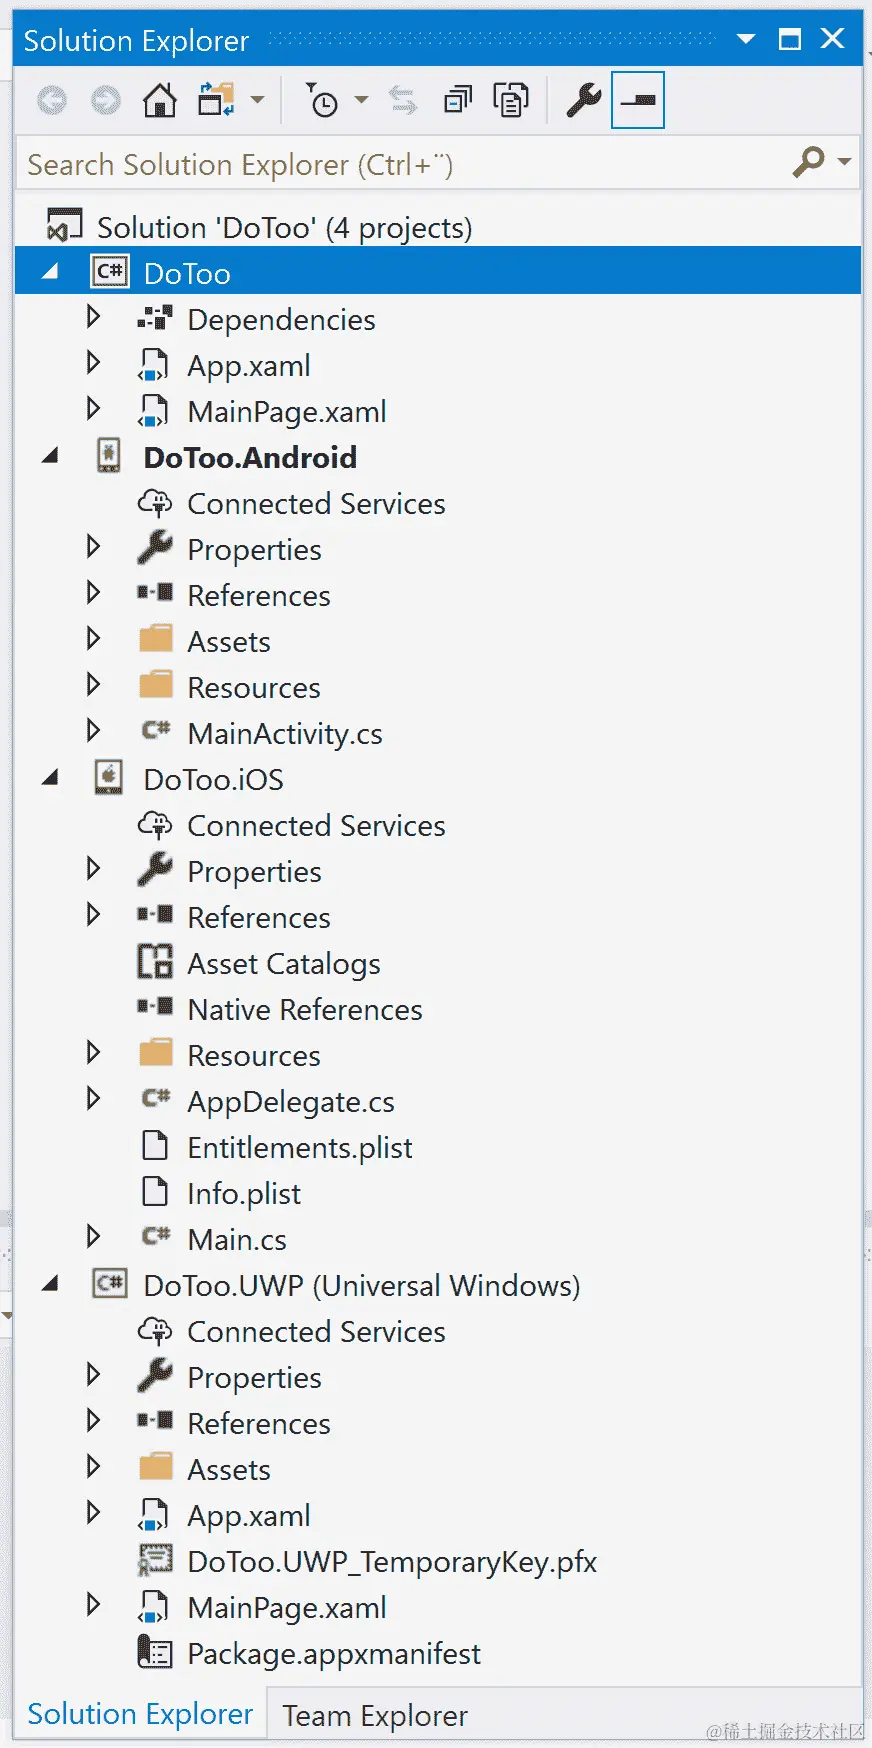This screenshot has width=872, height=1748.
Task: Toggle the Preview Selected Items button
Action: [x=638, y=100]
